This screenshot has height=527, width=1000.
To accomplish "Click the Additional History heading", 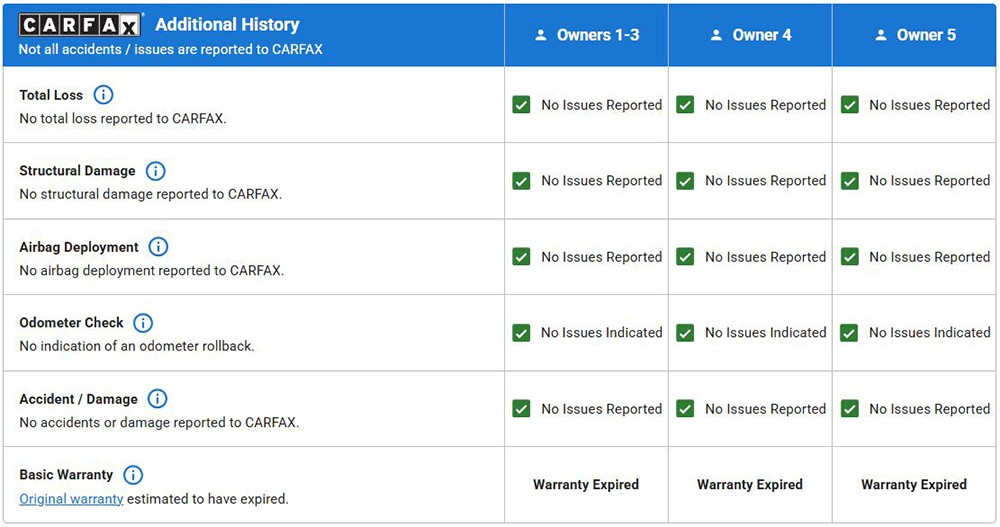I will [x=227, y=24].
